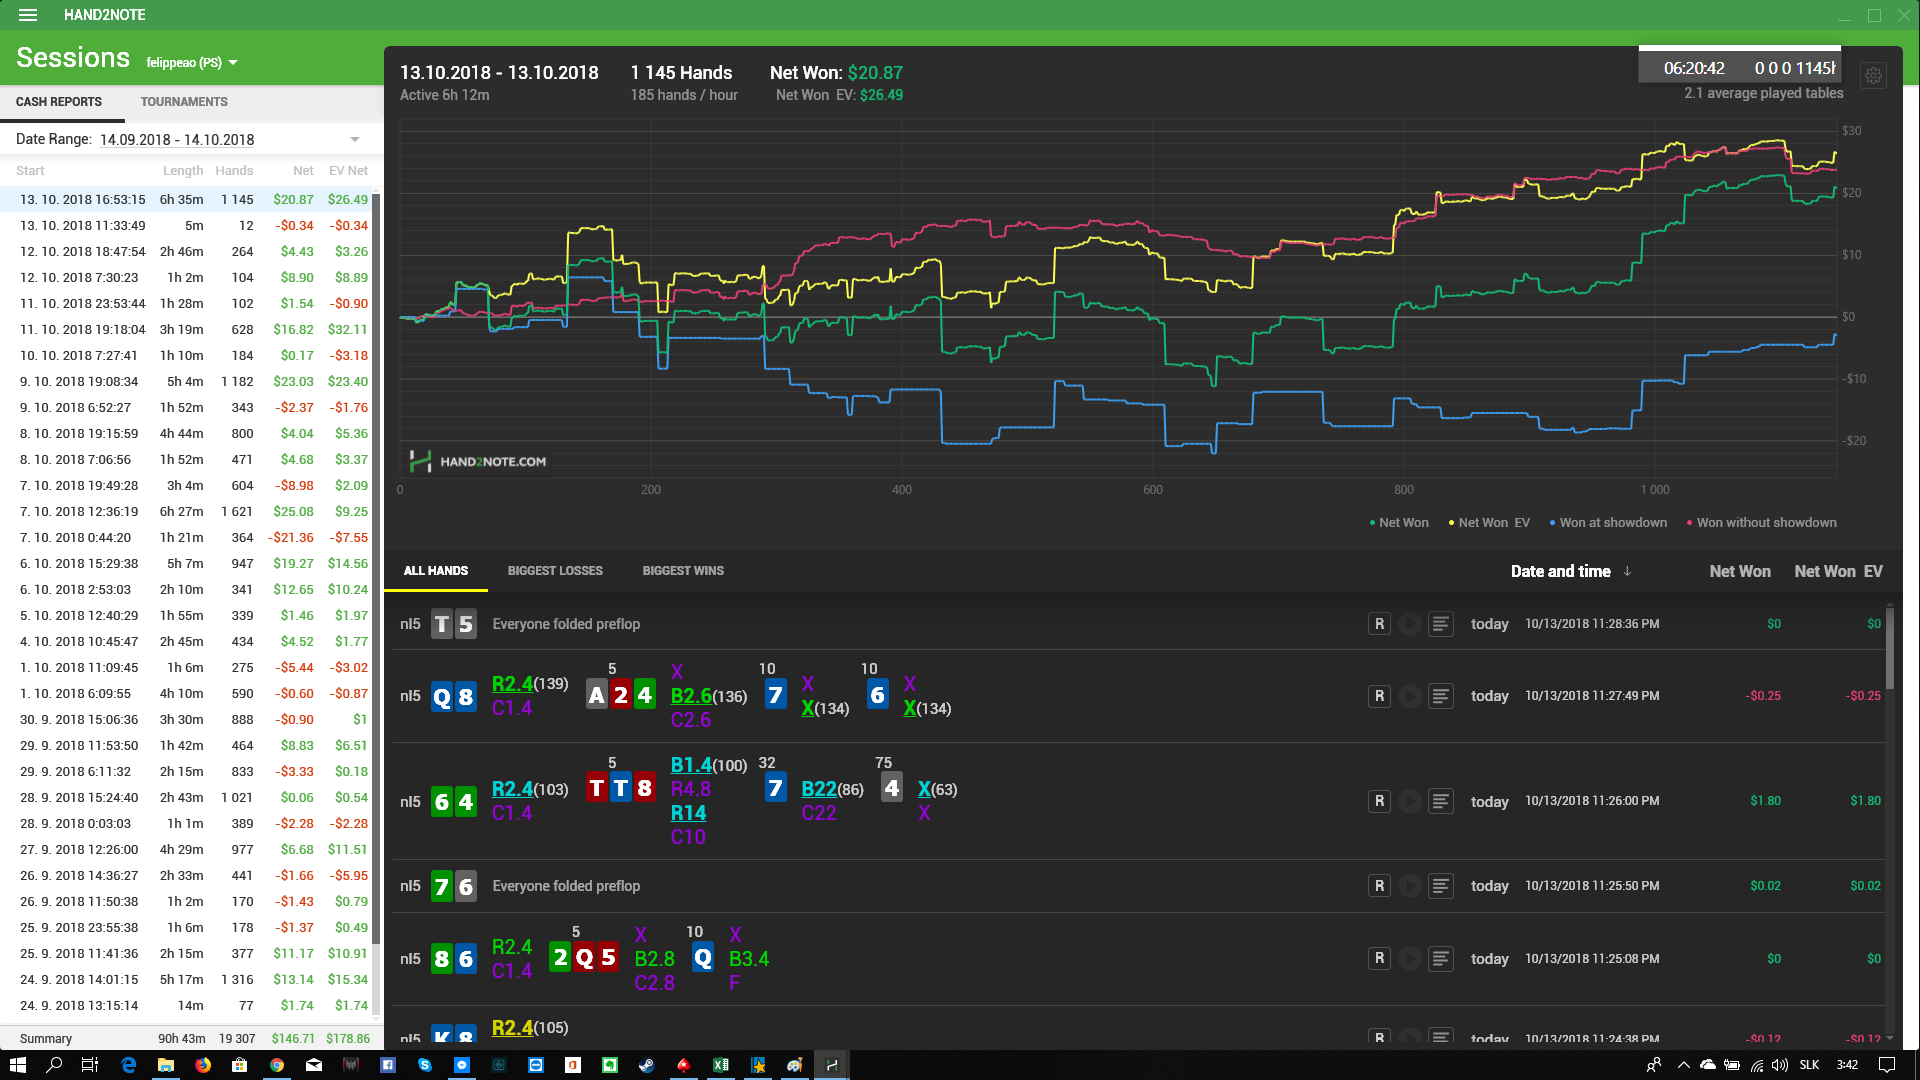
Task: Launch Firefox from the taskbar
Action: [x=203, y=1065]
